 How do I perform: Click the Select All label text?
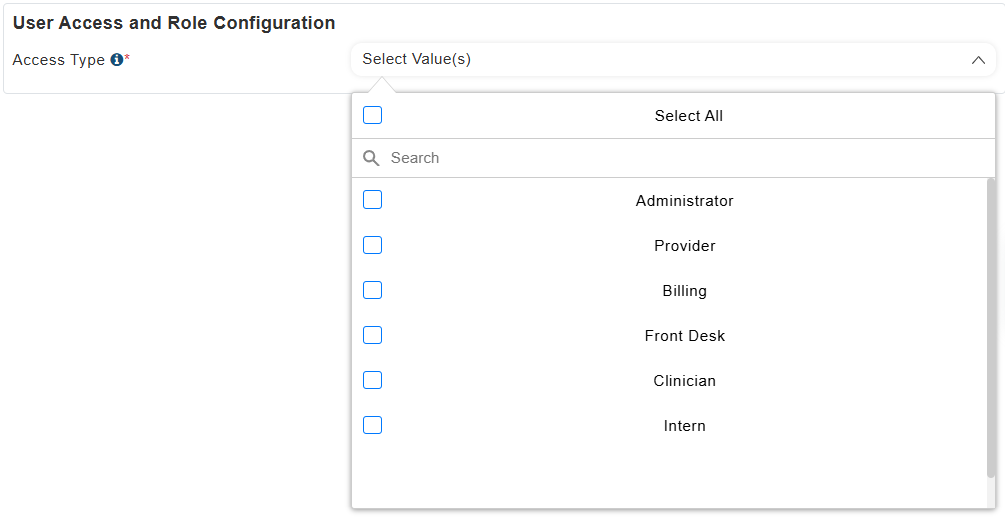(x=689, y=116)
